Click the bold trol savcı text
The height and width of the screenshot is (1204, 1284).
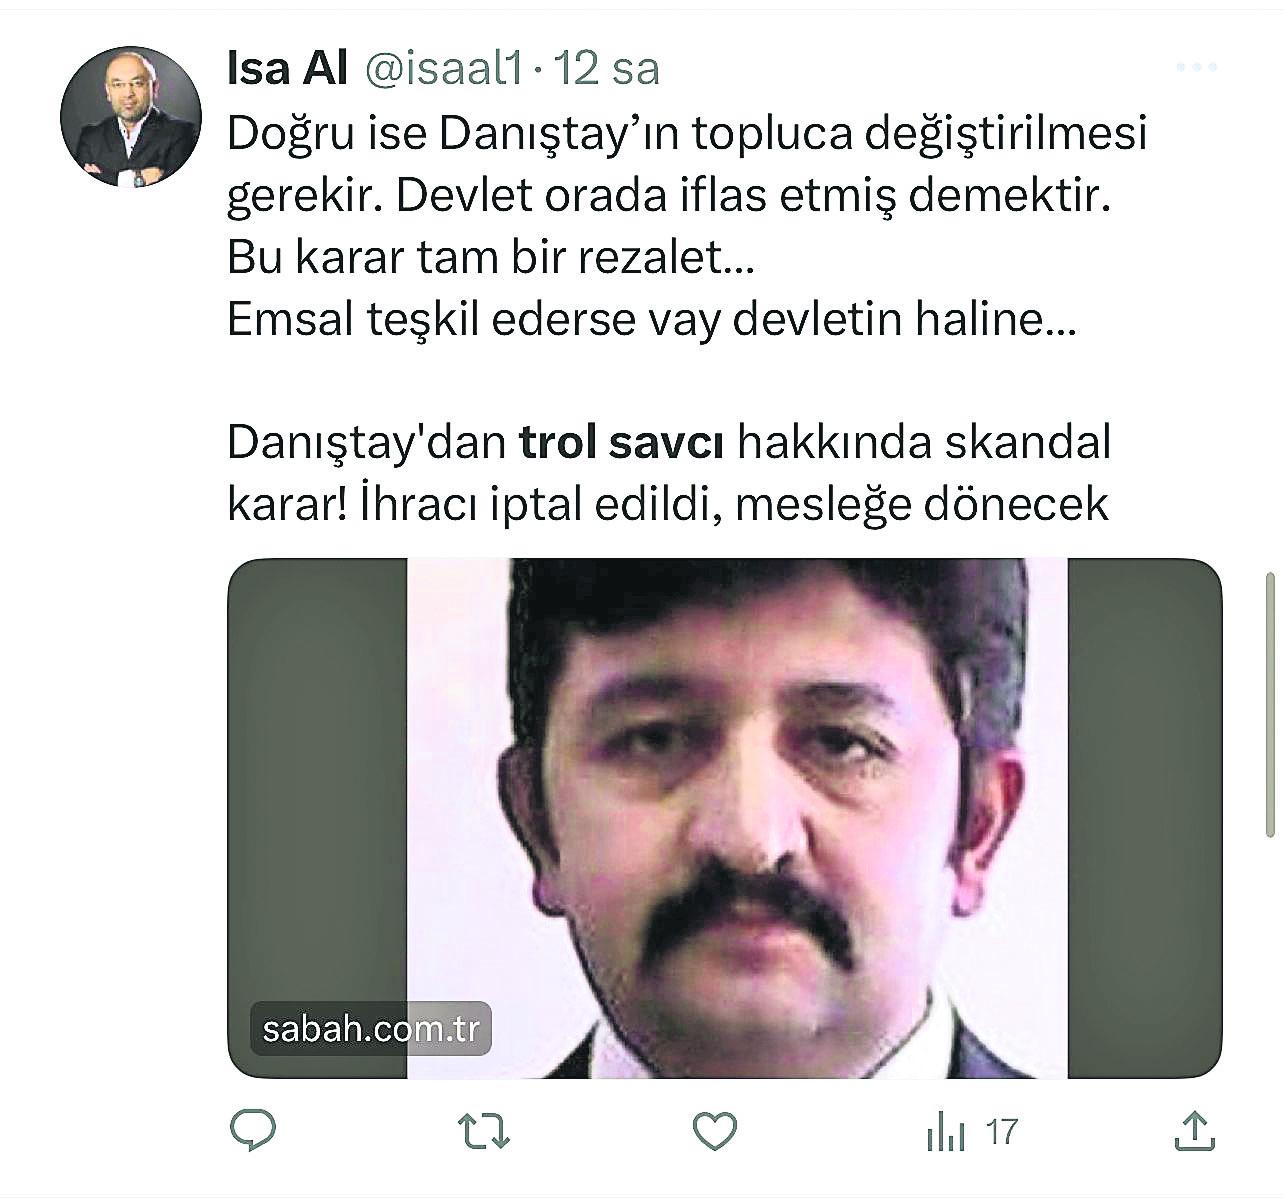(x=621, y=442)
